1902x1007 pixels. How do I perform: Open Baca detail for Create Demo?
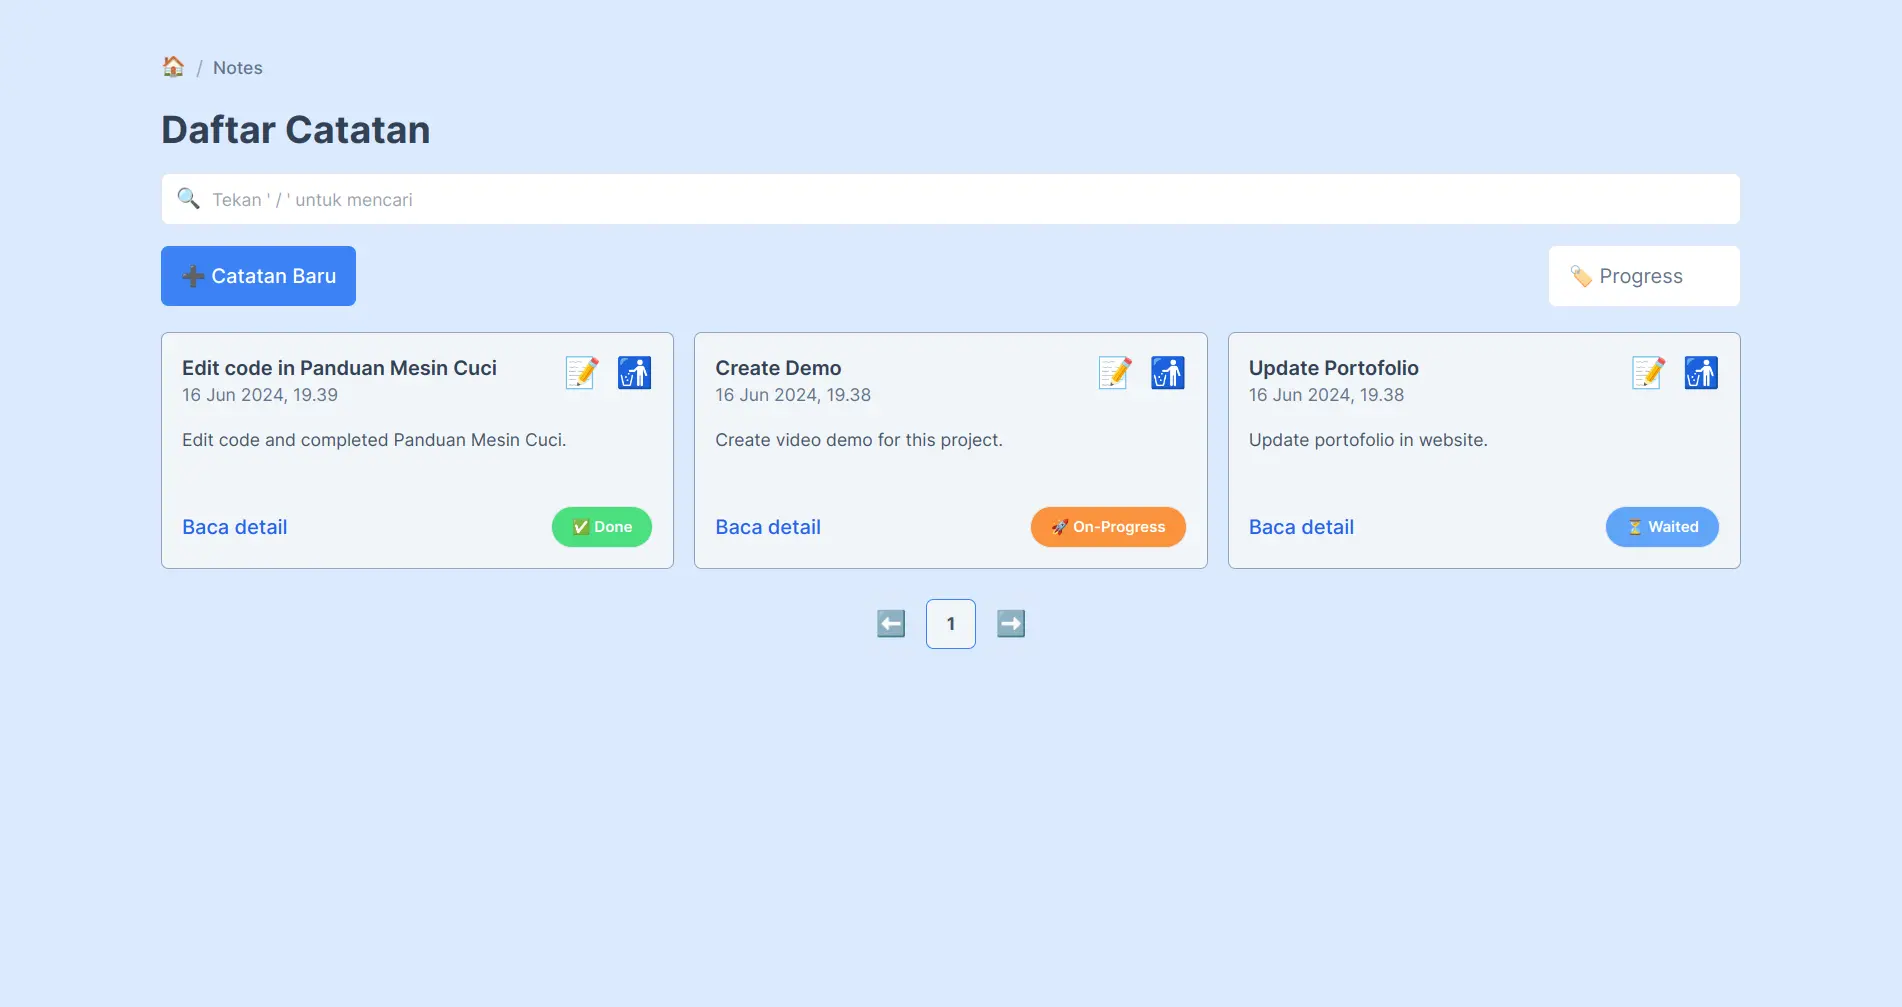tap(767, 527)
